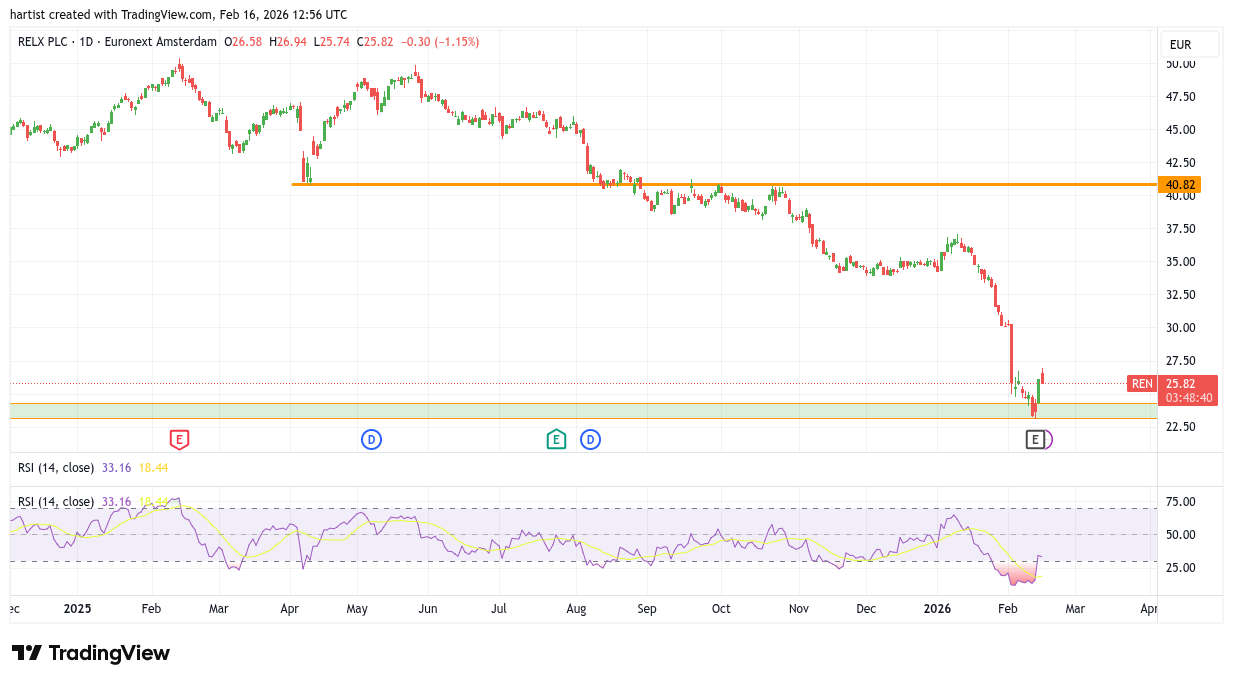The height and width of the screenshot is (683, 1233).
Task: Click Euronext Amsterdam exchange label
Action: [x=162, y=42]
